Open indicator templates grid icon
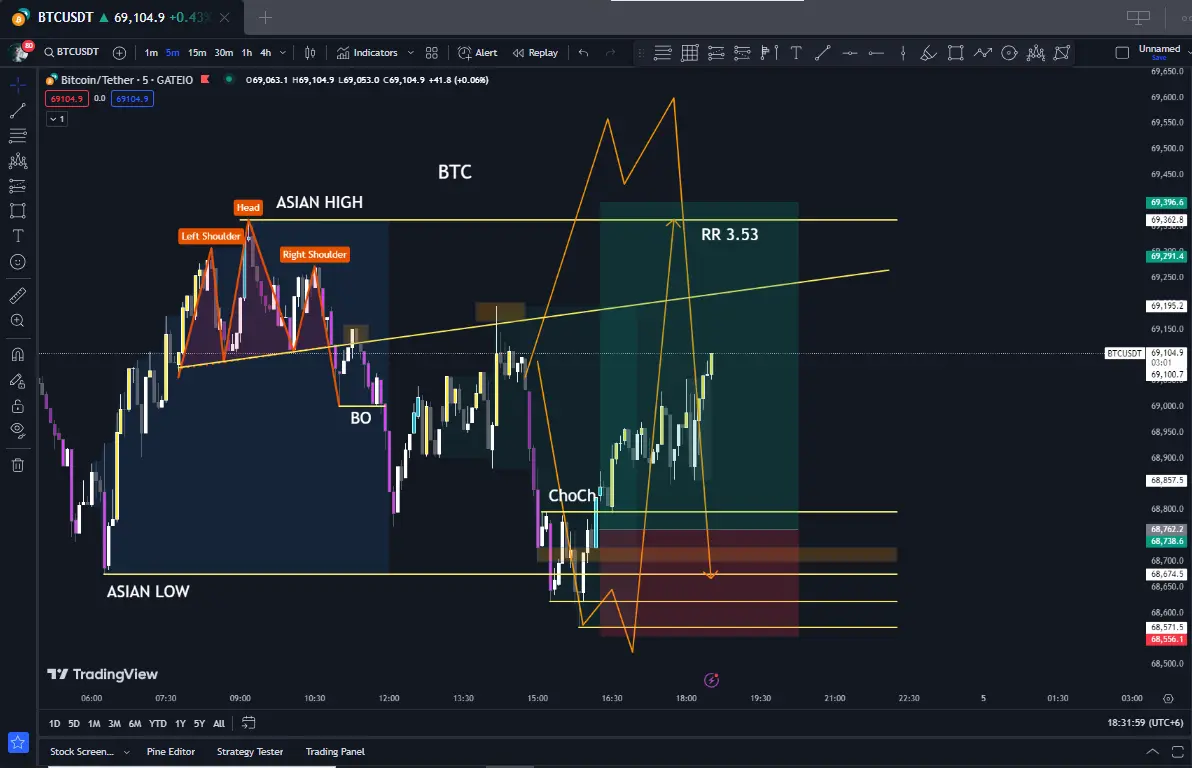1192x768 pixels. [x=432, y=52]
